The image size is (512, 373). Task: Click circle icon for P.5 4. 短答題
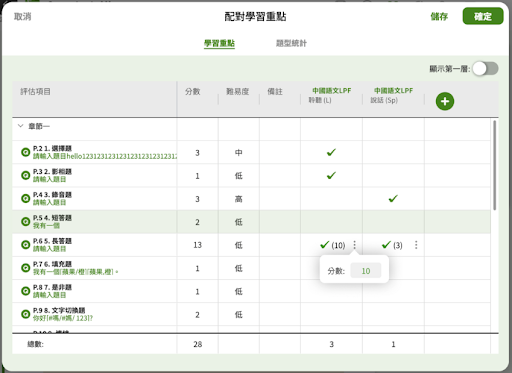tap(26, 222)
